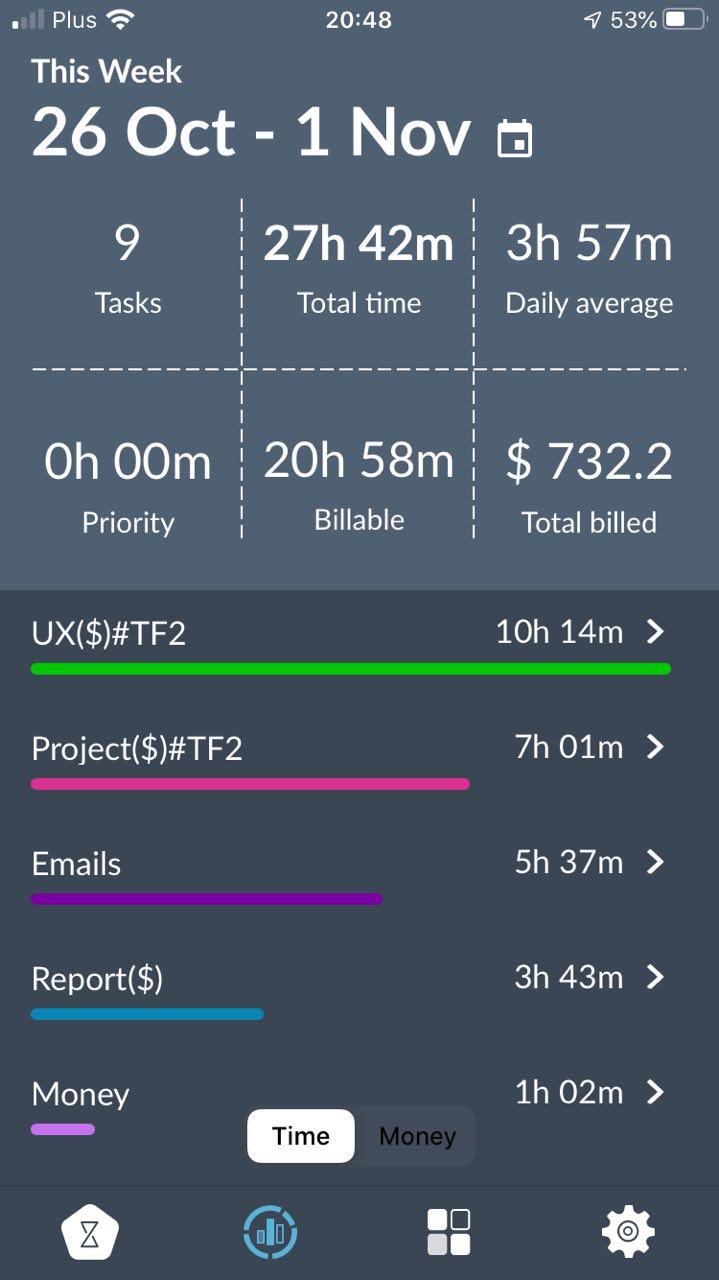The height and width of the screenshot is (1280, 719).
Task: Tap the green progress bar under UX($)#TF2
Action: 350,668
